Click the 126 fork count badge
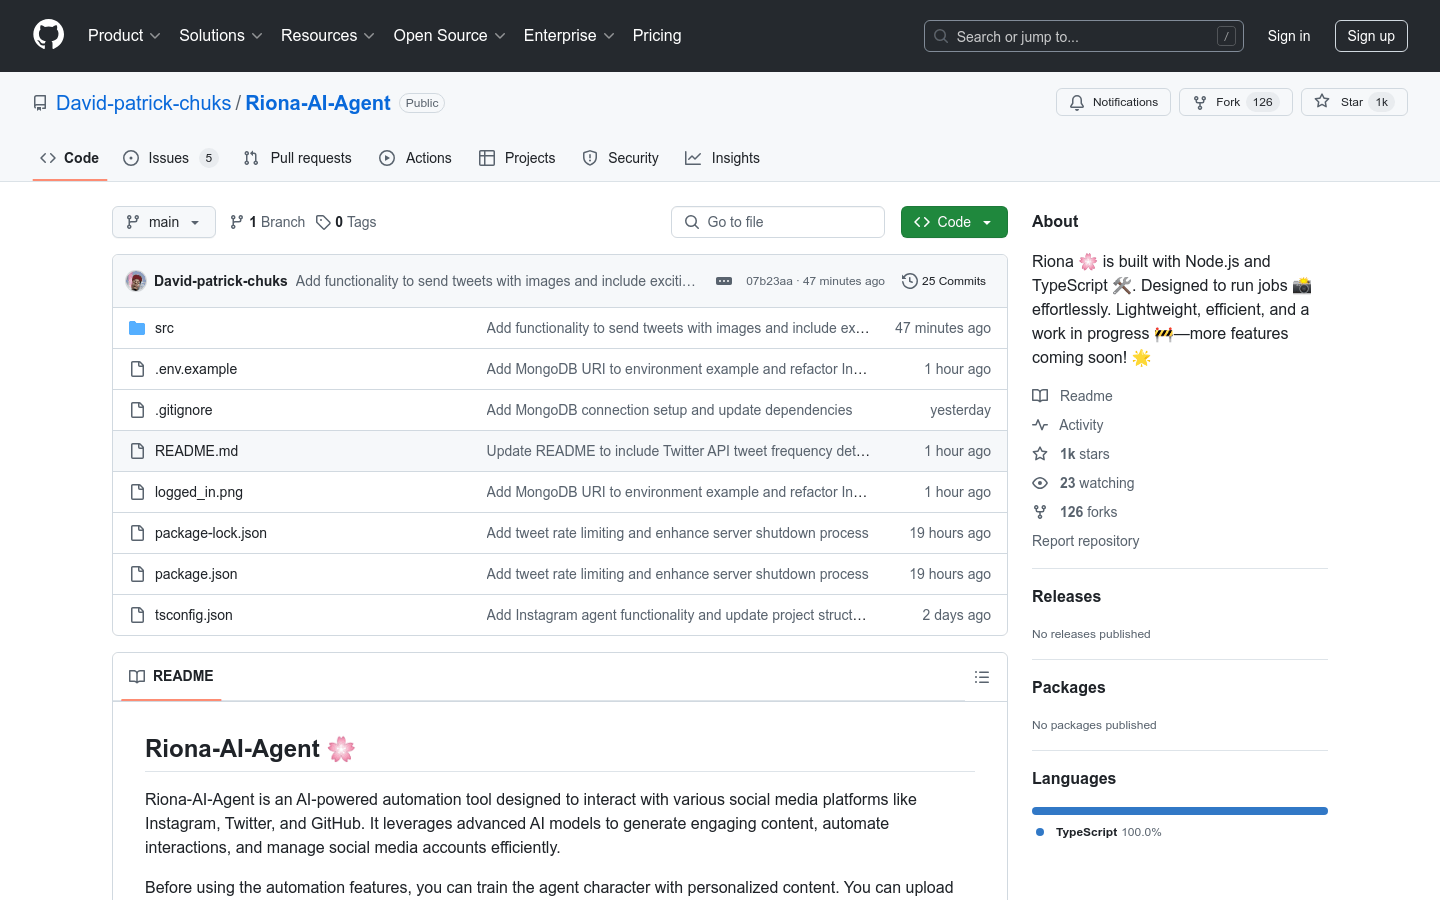This screenshot has height=900, width=1440. point(1263,102)
